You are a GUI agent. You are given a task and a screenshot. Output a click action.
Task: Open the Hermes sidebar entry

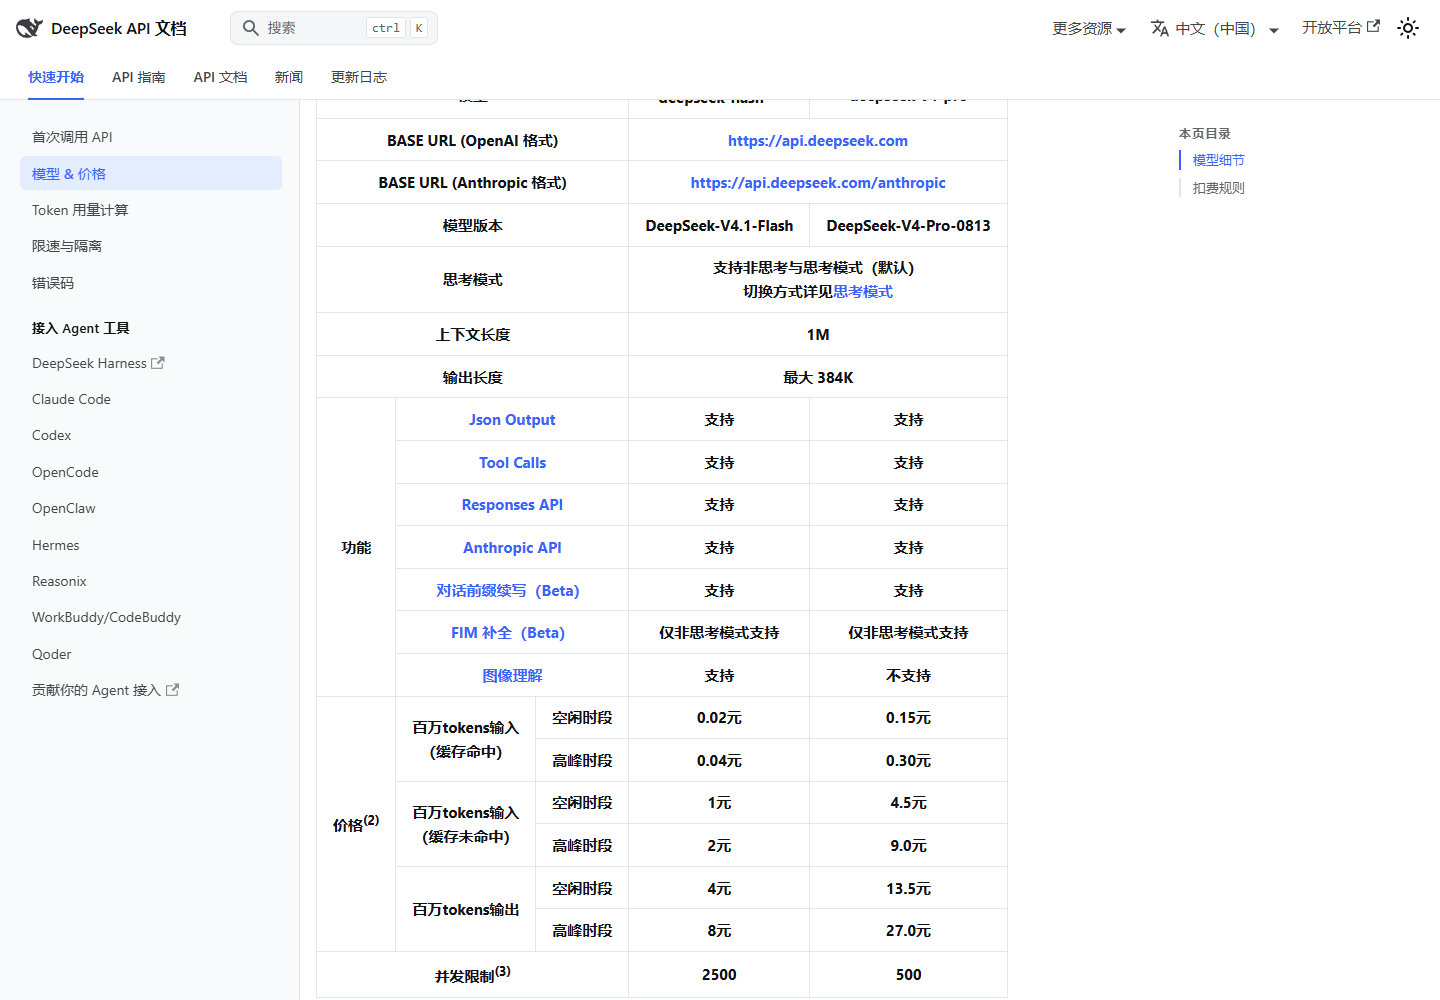(x=151, y=545)
